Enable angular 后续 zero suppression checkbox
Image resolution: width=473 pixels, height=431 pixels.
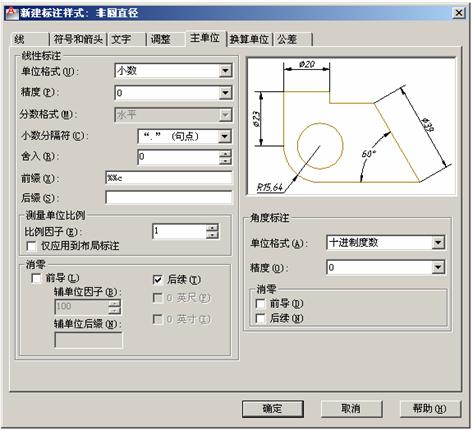coord(260,318)
